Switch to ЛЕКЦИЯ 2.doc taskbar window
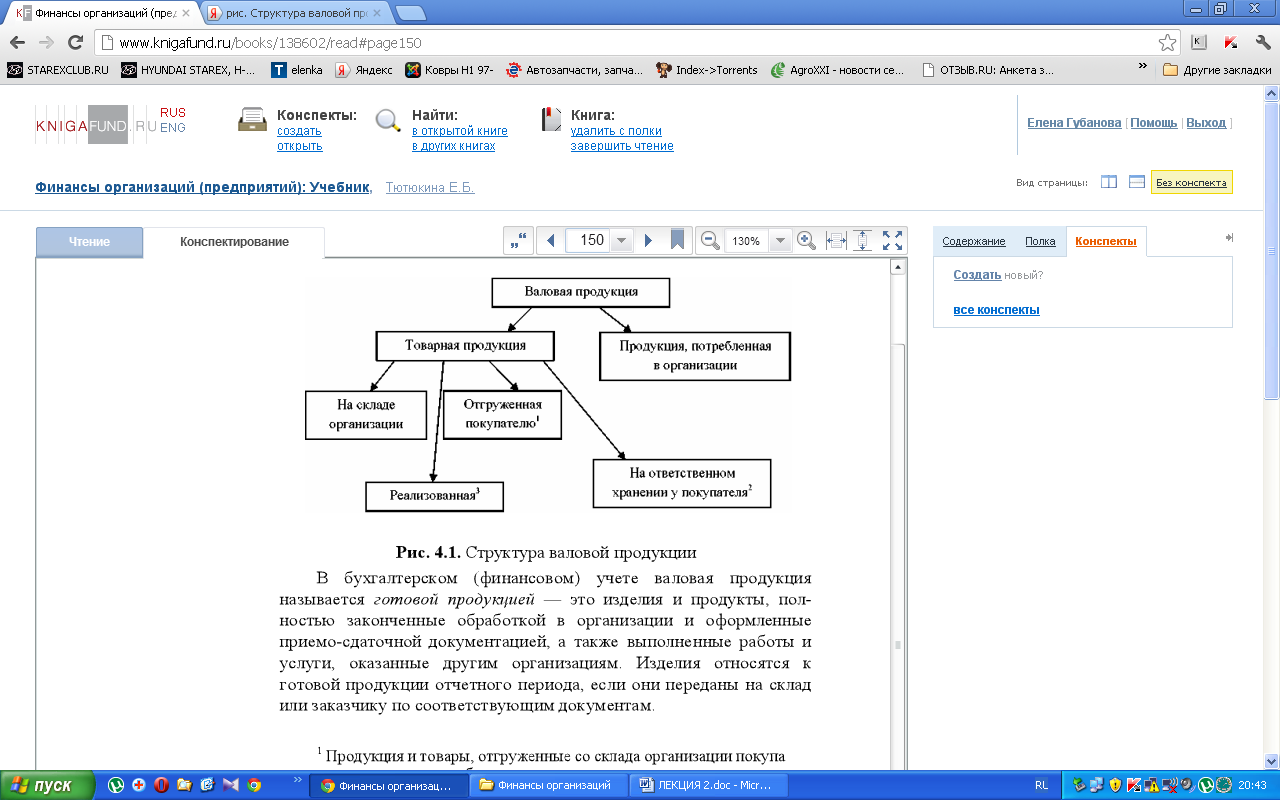 709,785
